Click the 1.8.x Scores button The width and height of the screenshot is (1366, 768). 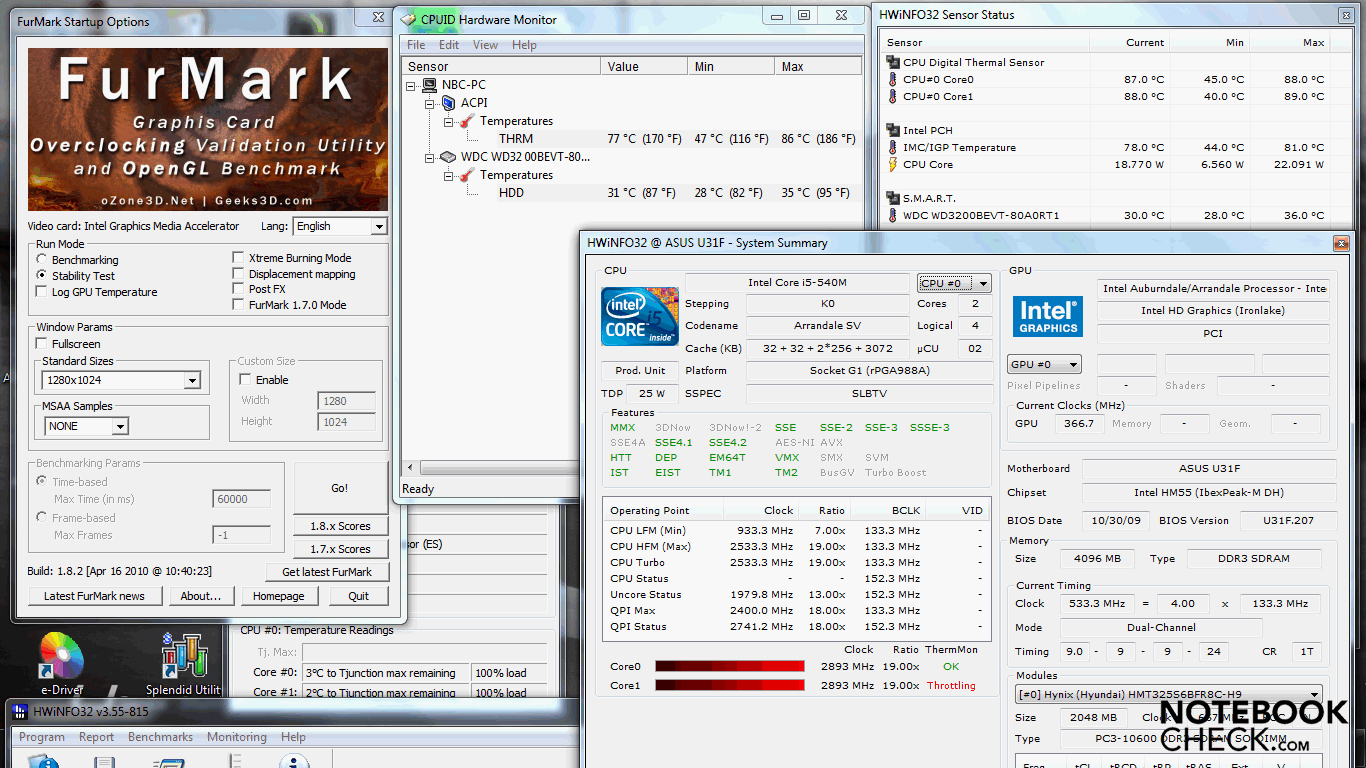[x=340, y=526]
